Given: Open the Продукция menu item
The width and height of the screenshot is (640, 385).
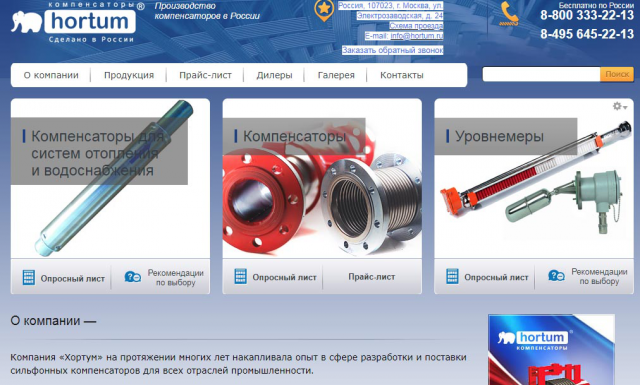Looking at the screenshot, I should (x=129, y=75).
